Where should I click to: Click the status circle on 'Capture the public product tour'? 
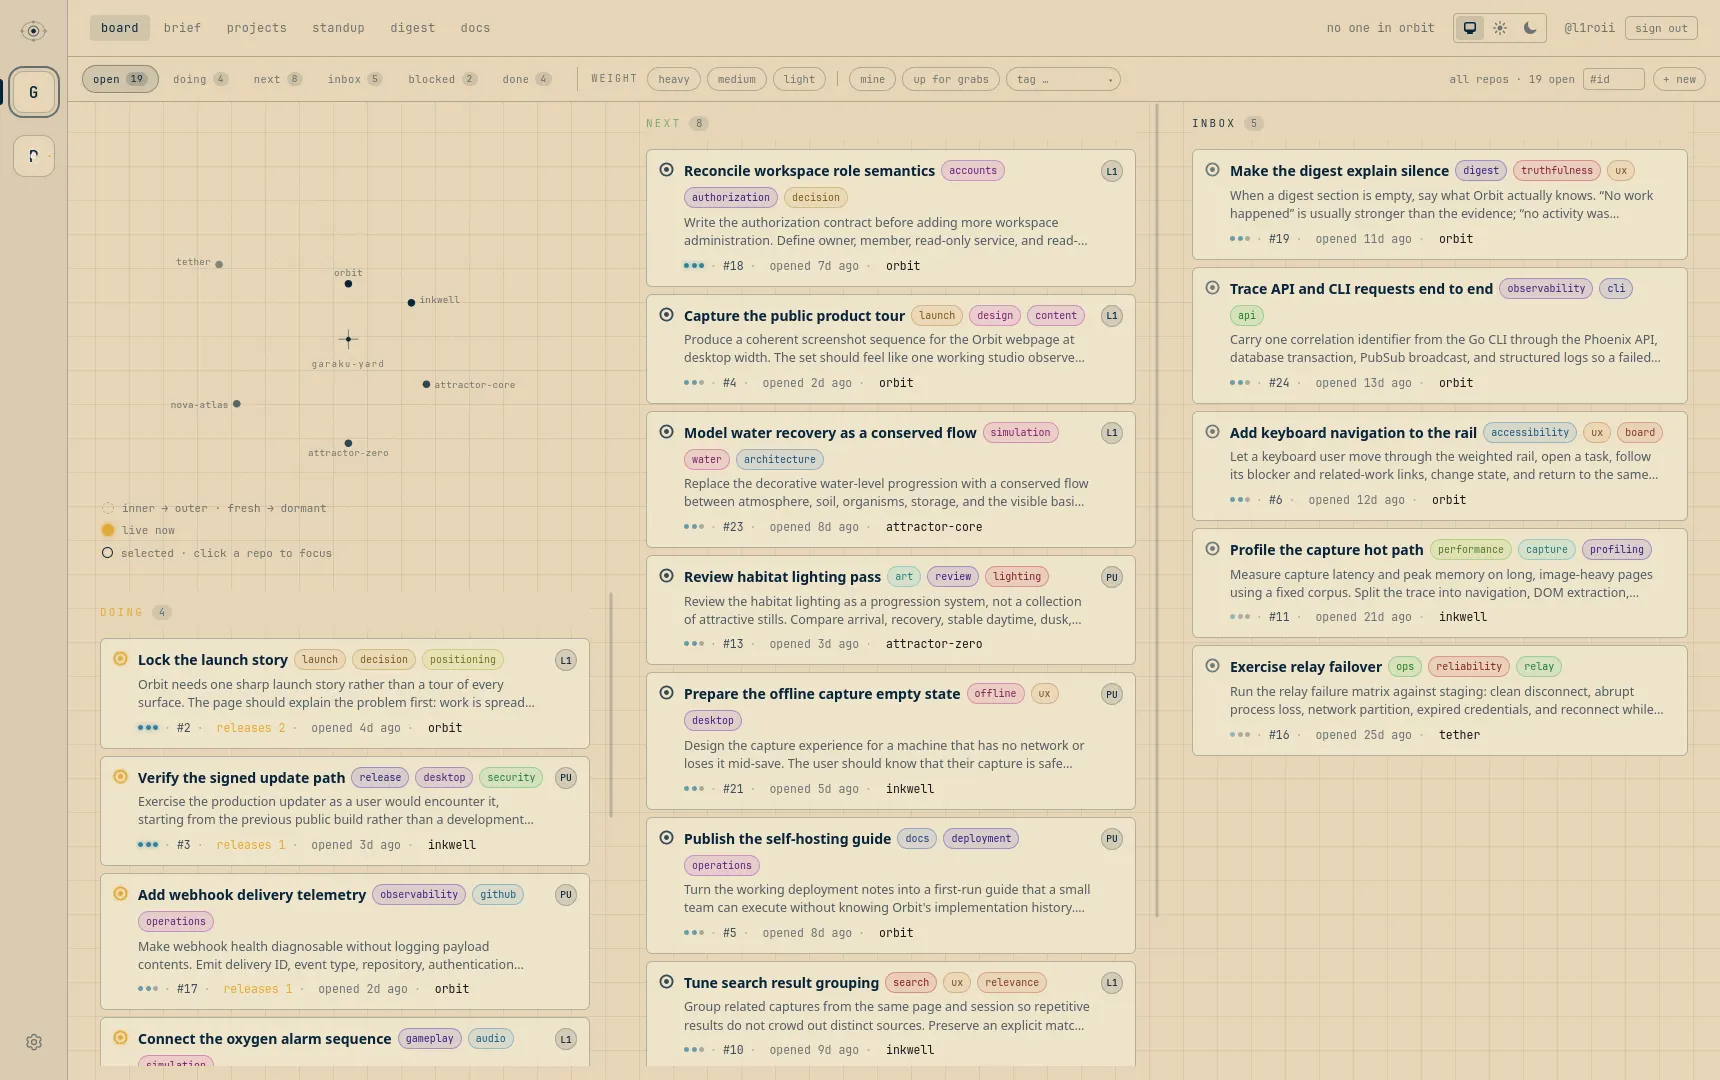click(x=667, y=315)
